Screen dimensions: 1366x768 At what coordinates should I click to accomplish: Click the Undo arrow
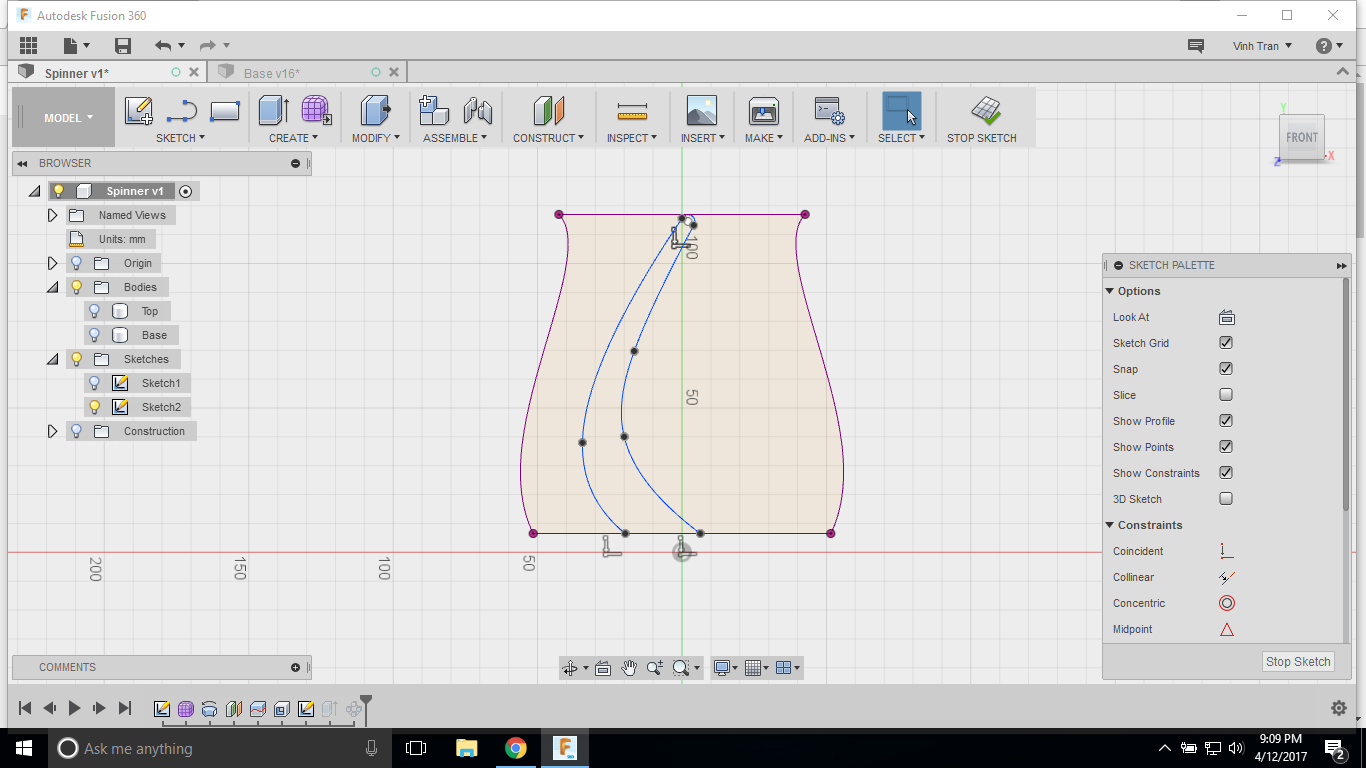[163, 46]
